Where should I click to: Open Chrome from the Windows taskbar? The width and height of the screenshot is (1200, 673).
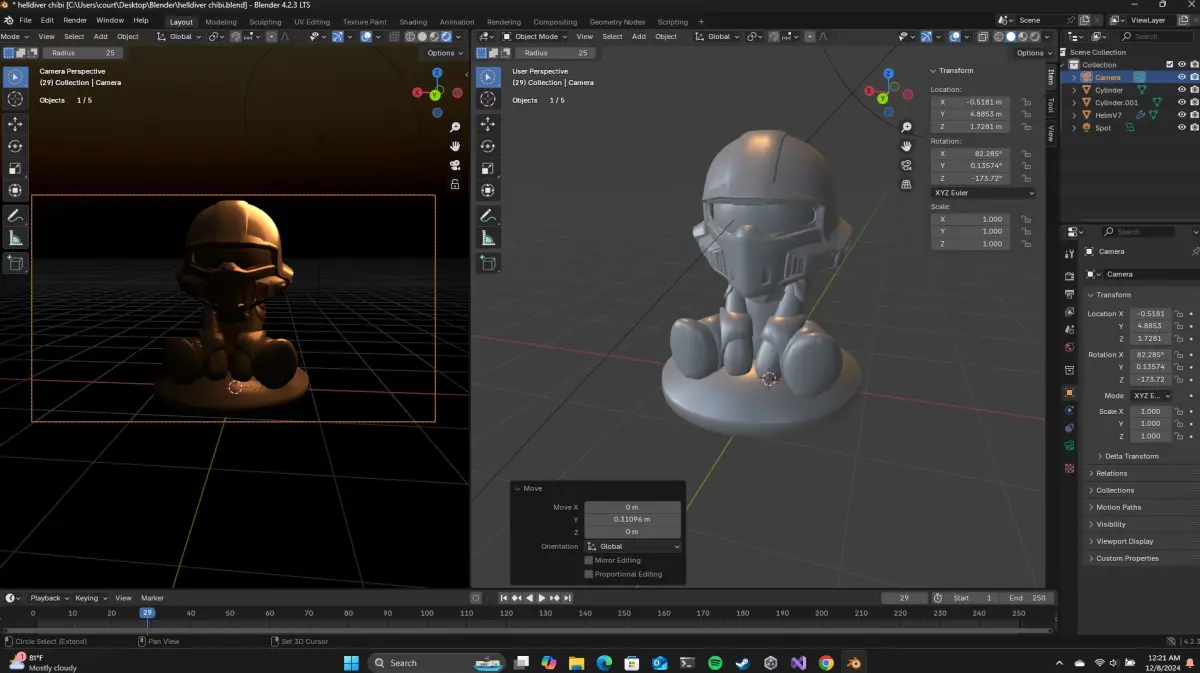(x=825, y=662)
